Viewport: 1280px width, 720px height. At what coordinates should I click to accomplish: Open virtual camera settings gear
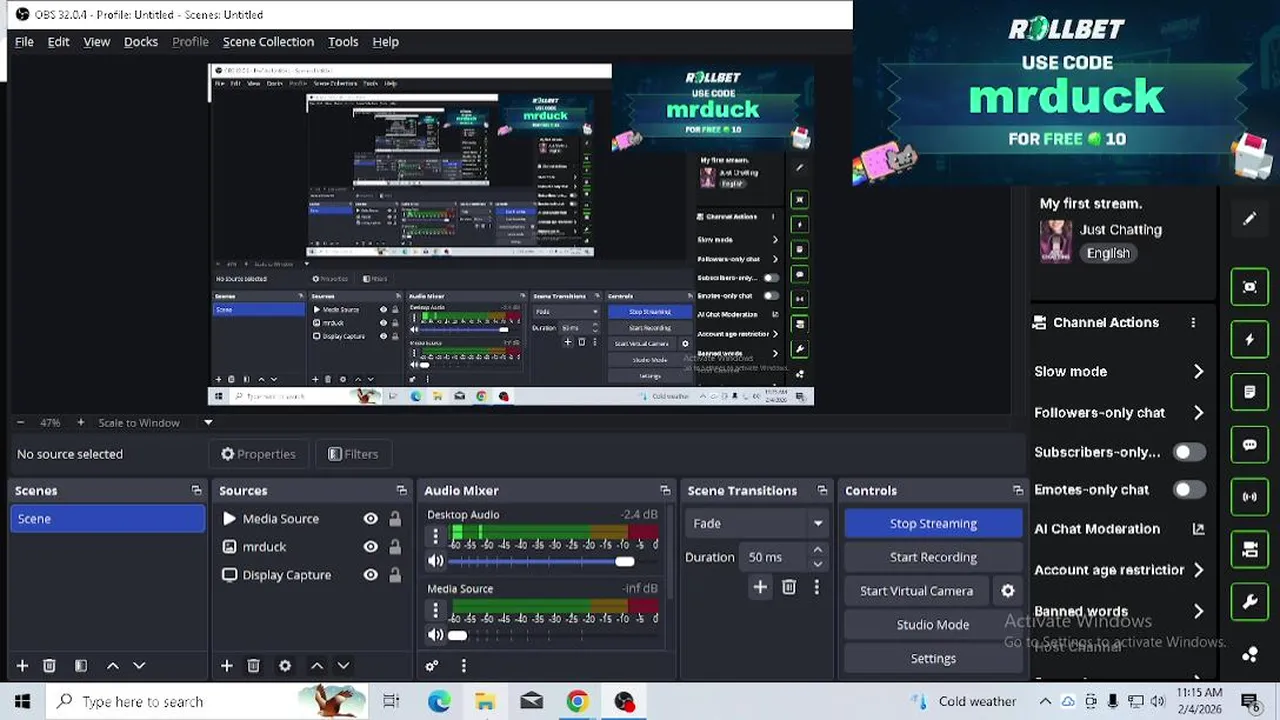point(1008,591)
